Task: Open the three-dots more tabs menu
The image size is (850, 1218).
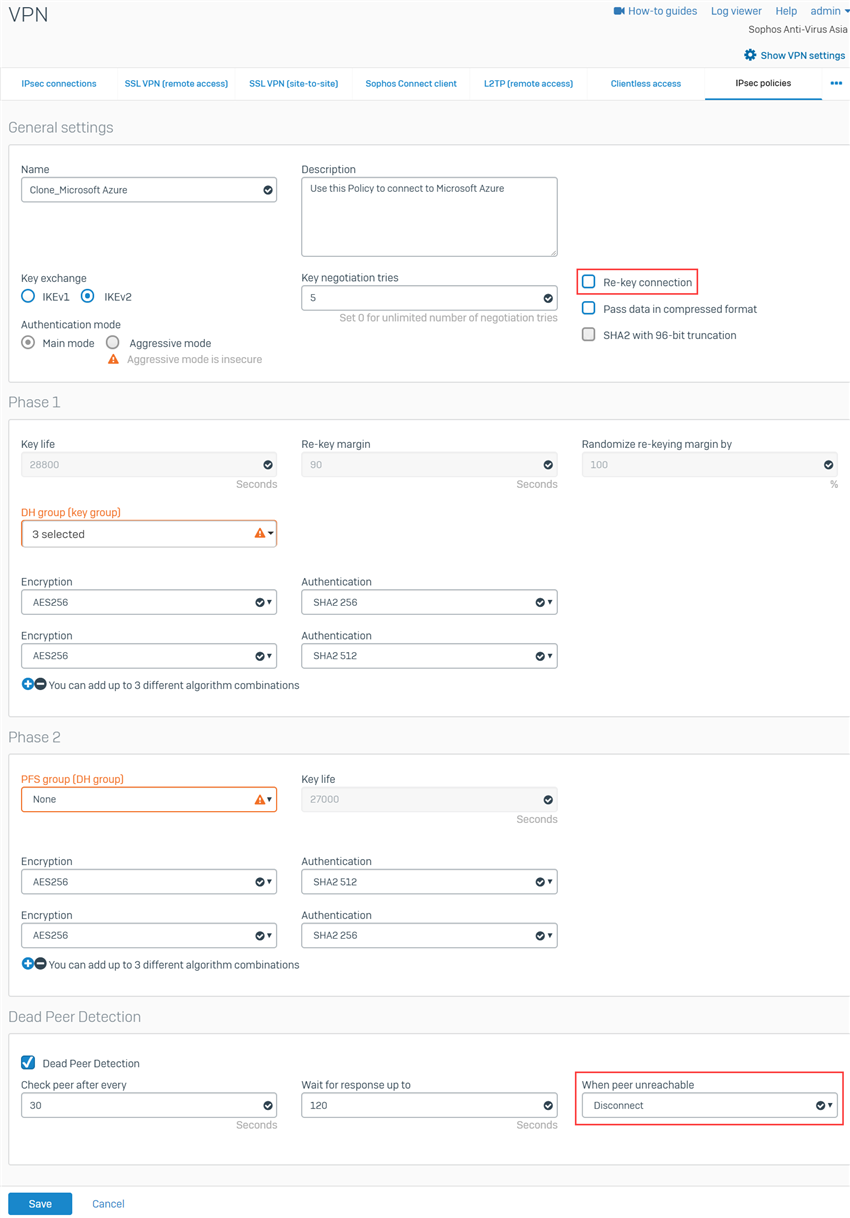Action: click(x=836, y=84)
